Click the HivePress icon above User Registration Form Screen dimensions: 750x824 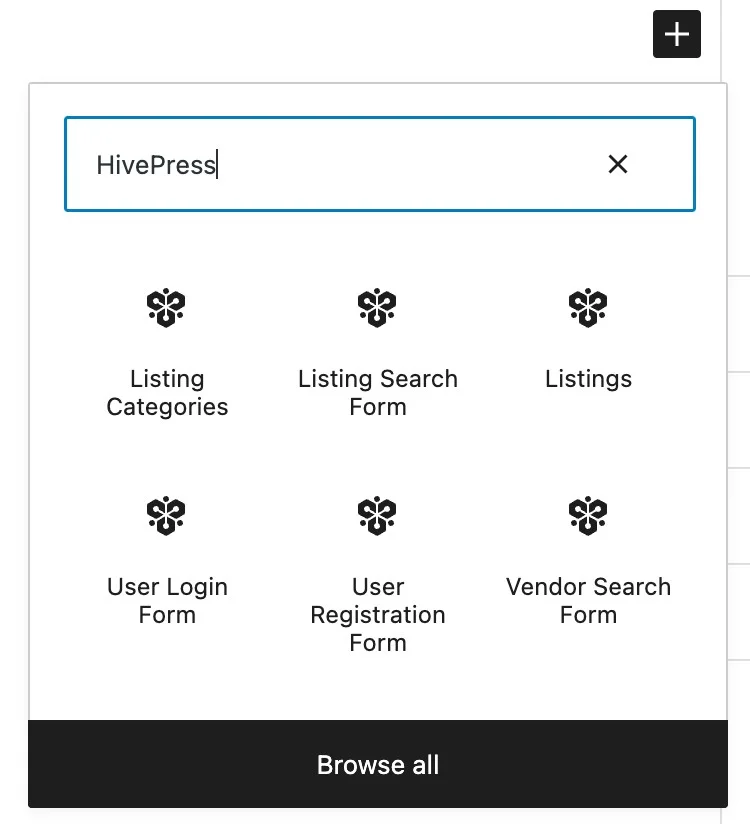click(377, 516)
